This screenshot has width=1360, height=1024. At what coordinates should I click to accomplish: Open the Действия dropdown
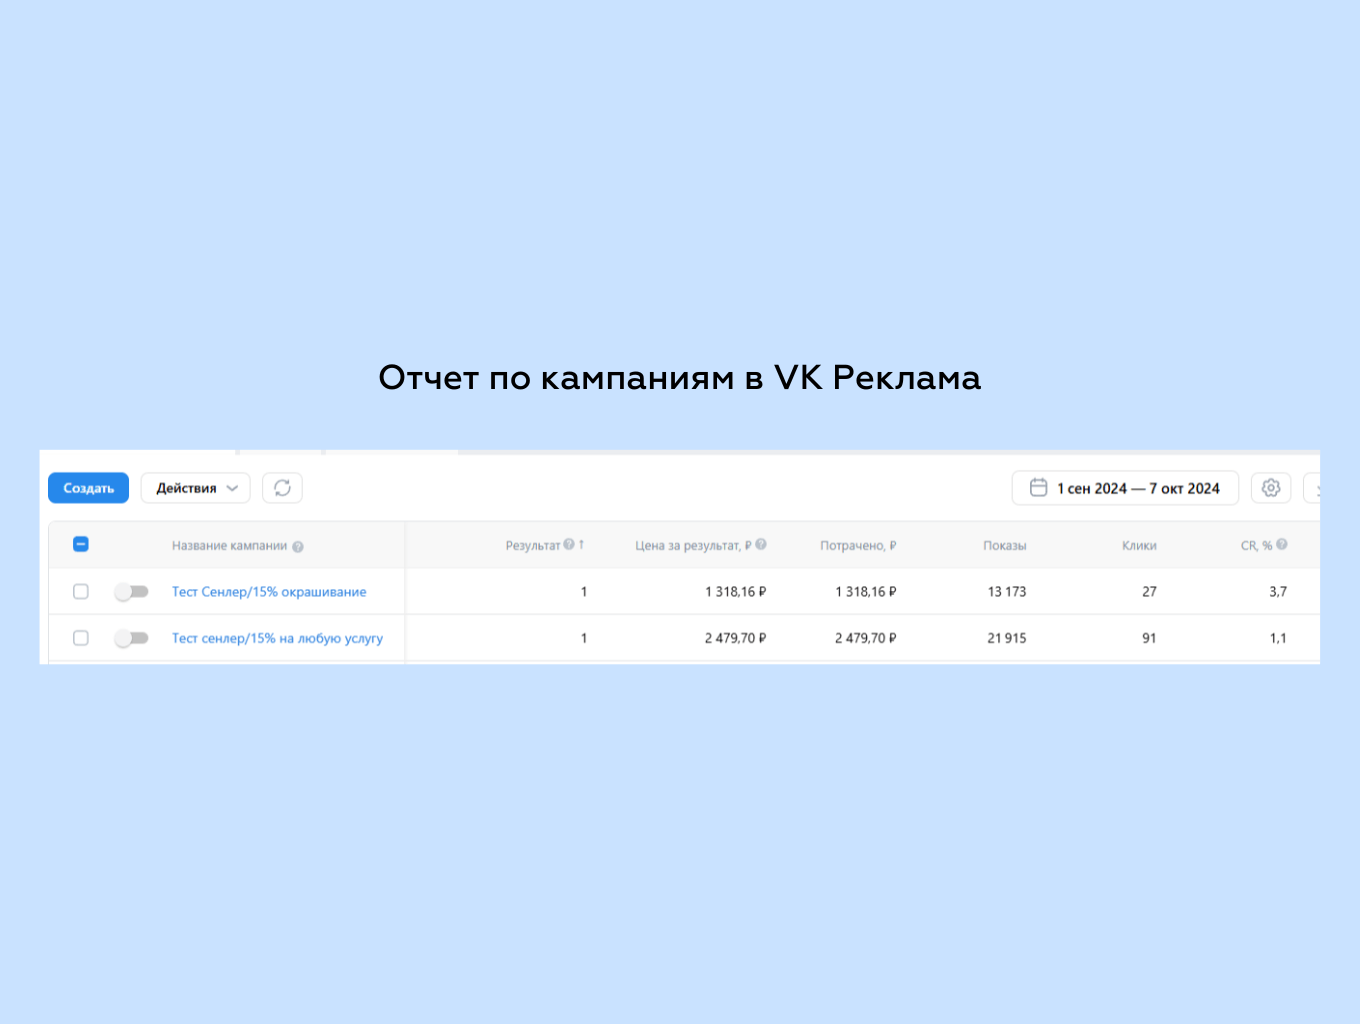coord(196,488)
